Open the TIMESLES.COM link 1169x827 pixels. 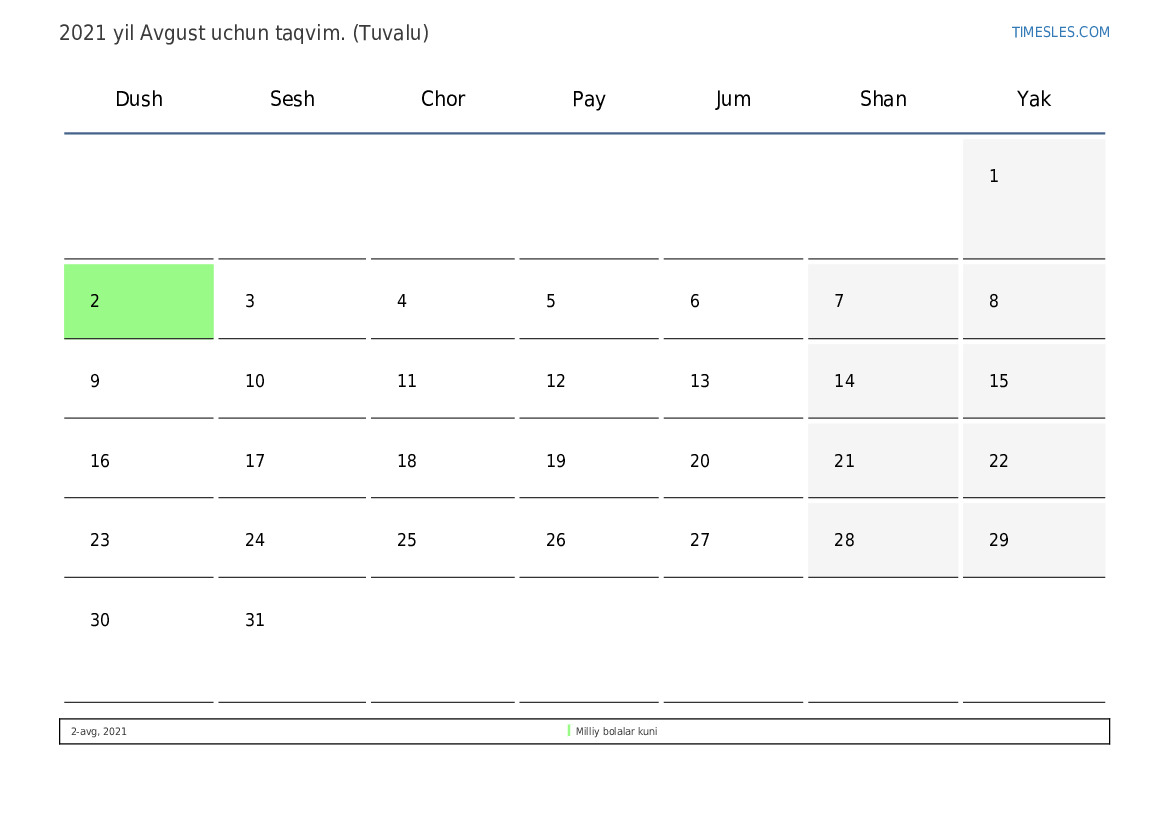[x=1060, y=32]
